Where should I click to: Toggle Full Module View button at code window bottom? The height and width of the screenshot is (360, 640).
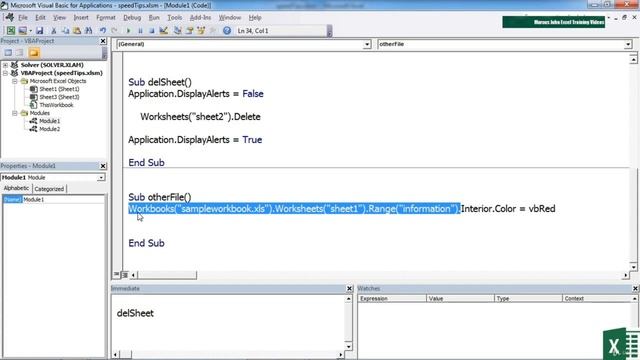[124, 275]
